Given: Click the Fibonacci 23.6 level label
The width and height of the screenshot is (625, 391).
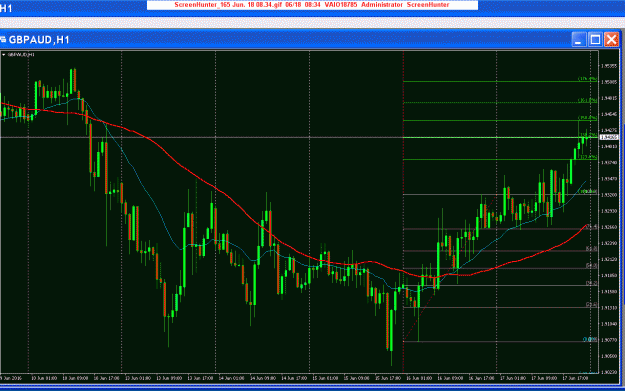Looking at the screenshot, I should pos(591,305).
